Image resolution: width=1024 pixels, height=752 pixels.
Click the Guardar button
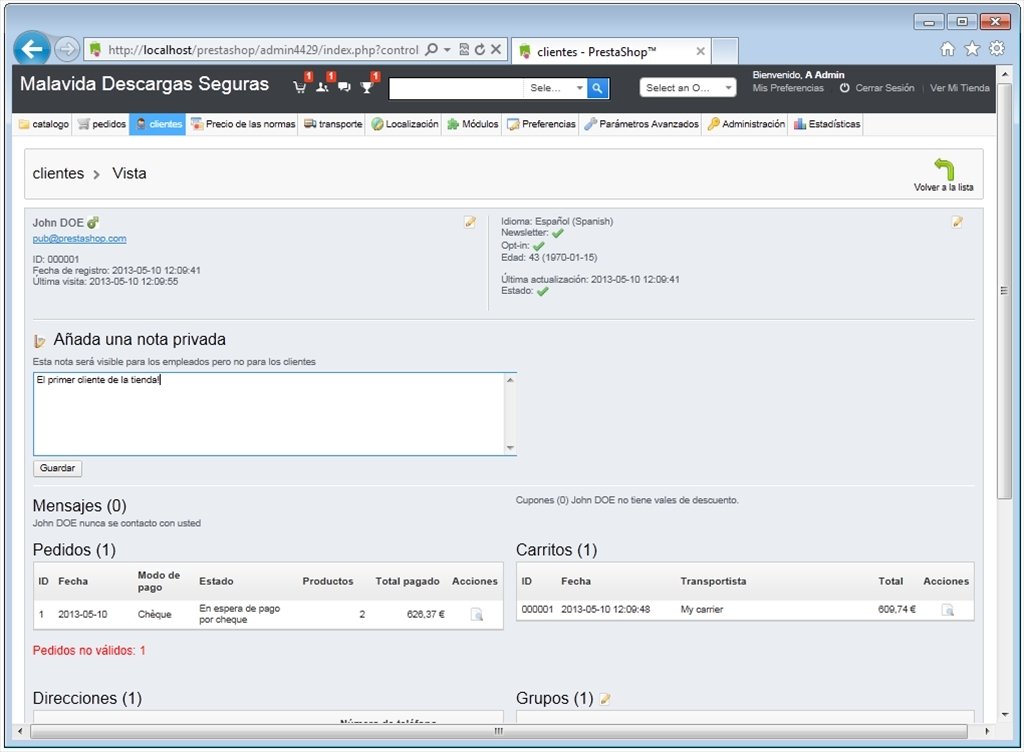(x=57, y=468)
